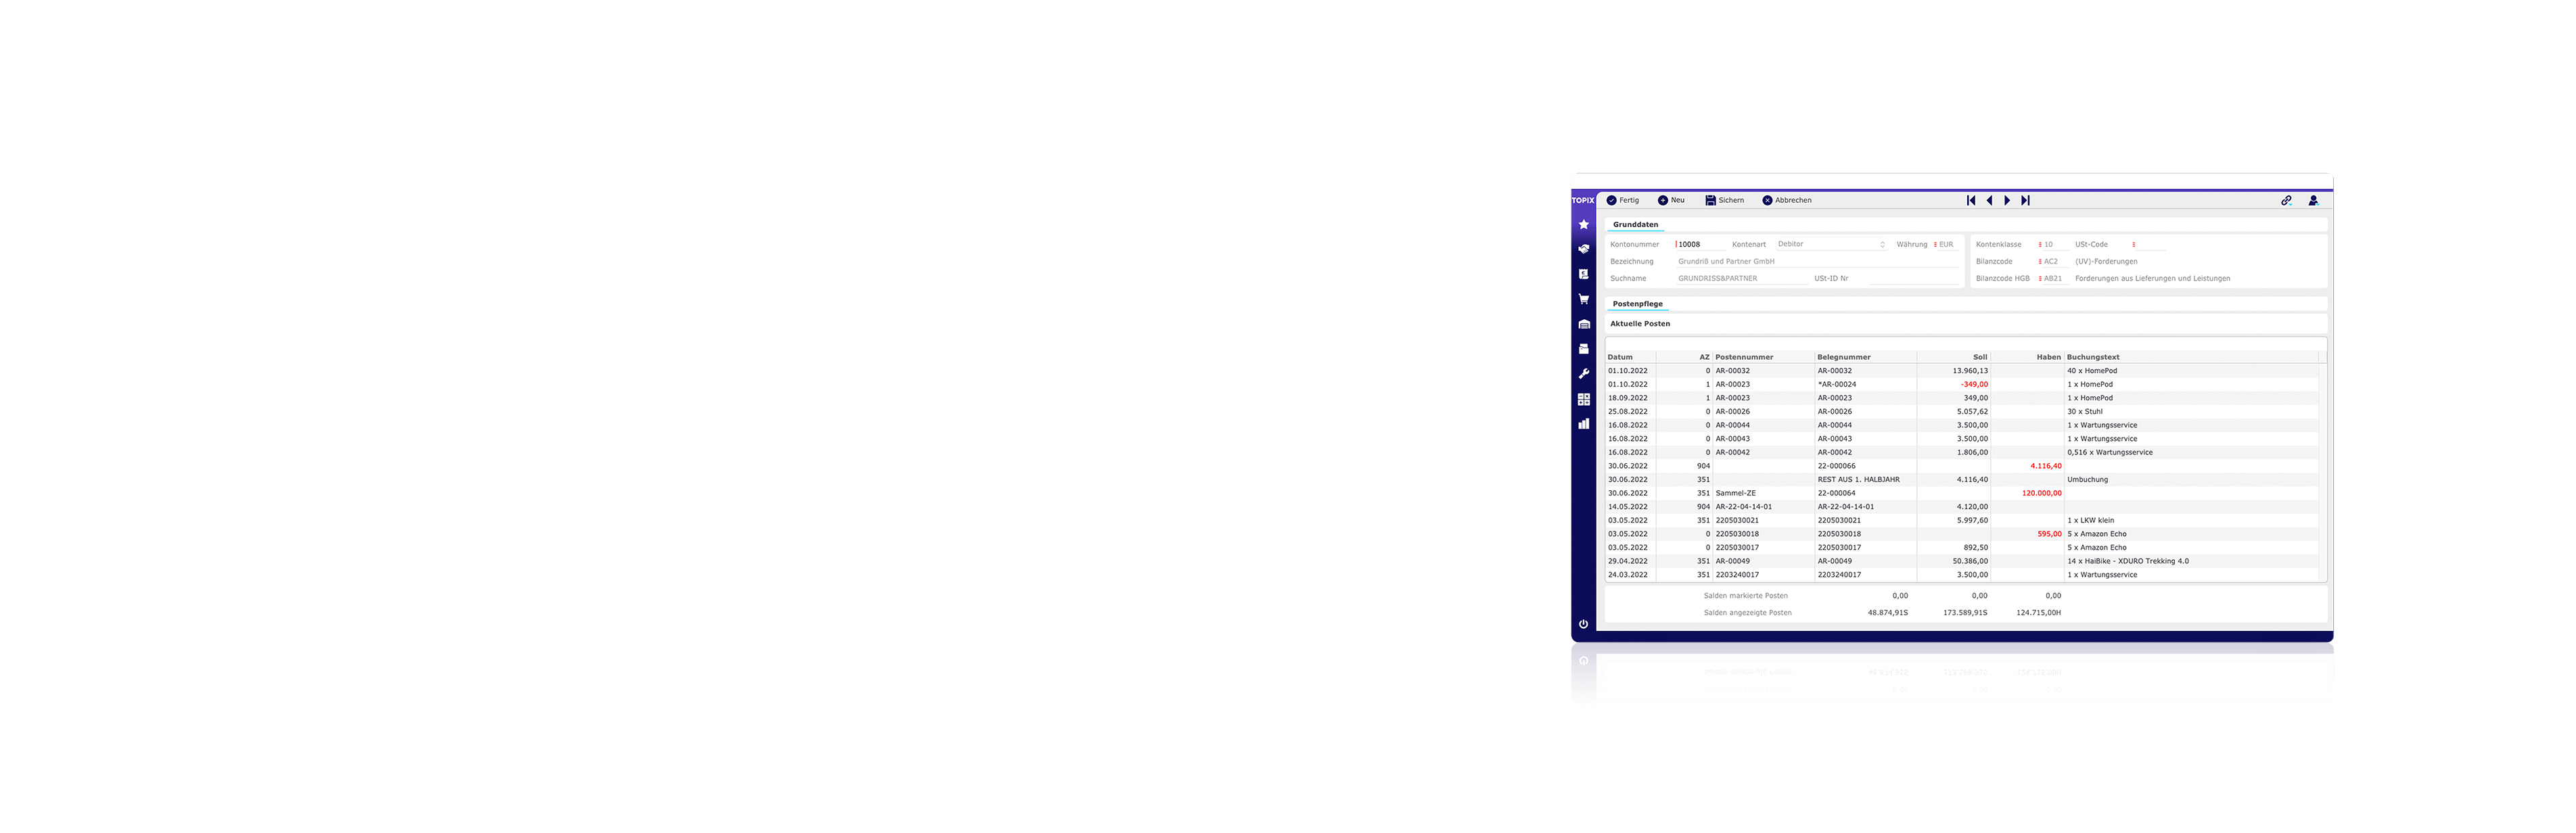Jump to the last record
The image size is (2576, 833).
(x=2025, y=200)
